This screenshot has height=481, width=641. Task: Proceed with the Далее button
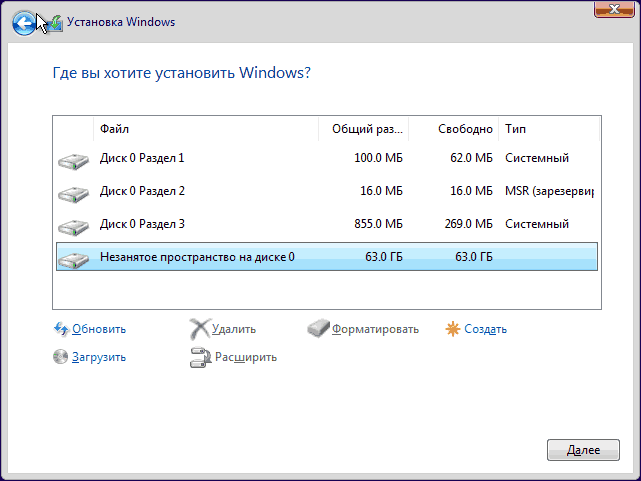(583, 450)
